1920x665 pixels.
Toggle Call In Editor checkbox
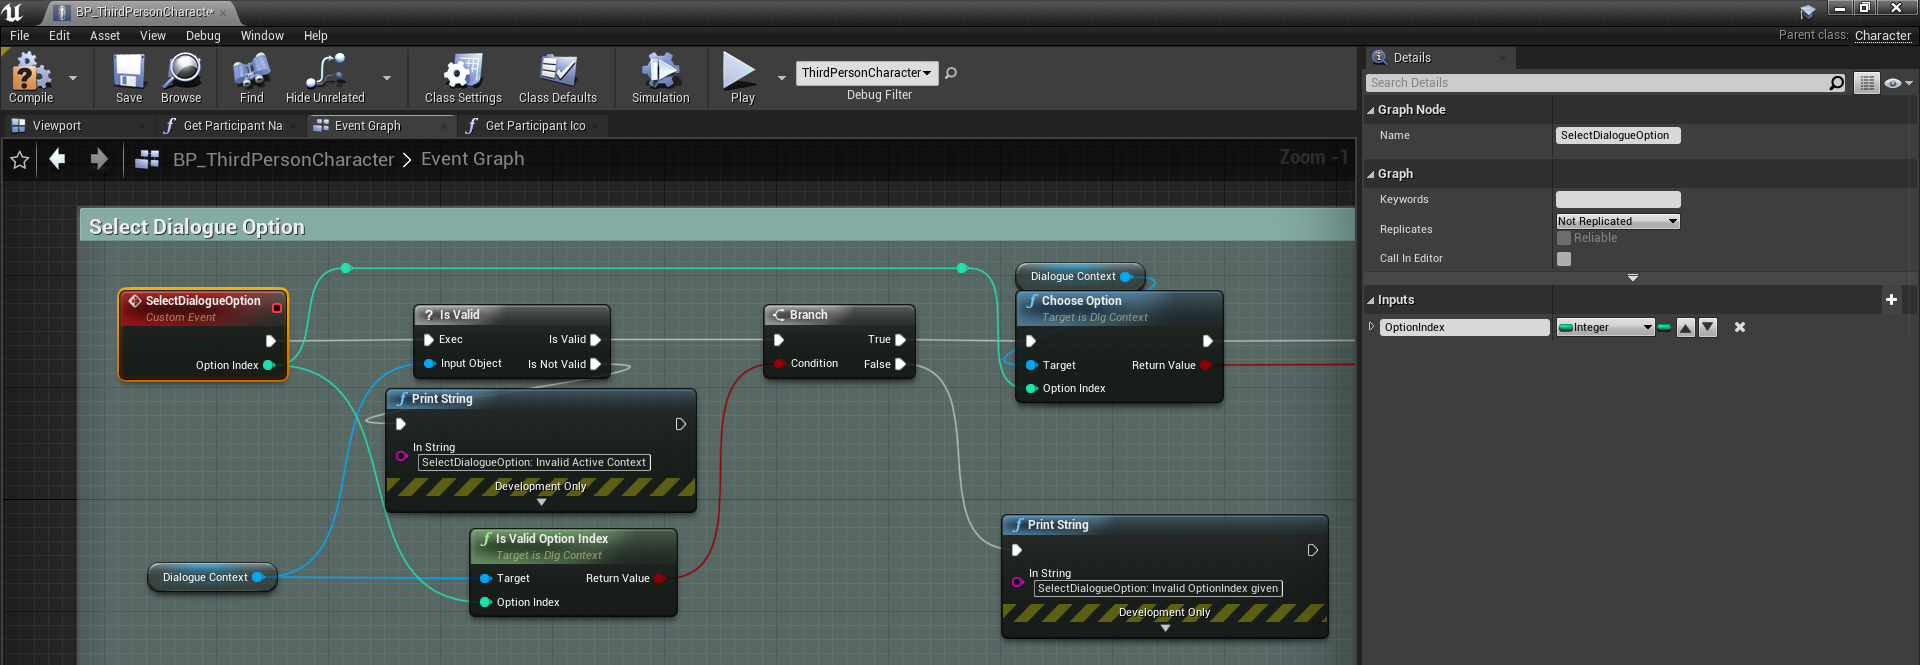1563,259
